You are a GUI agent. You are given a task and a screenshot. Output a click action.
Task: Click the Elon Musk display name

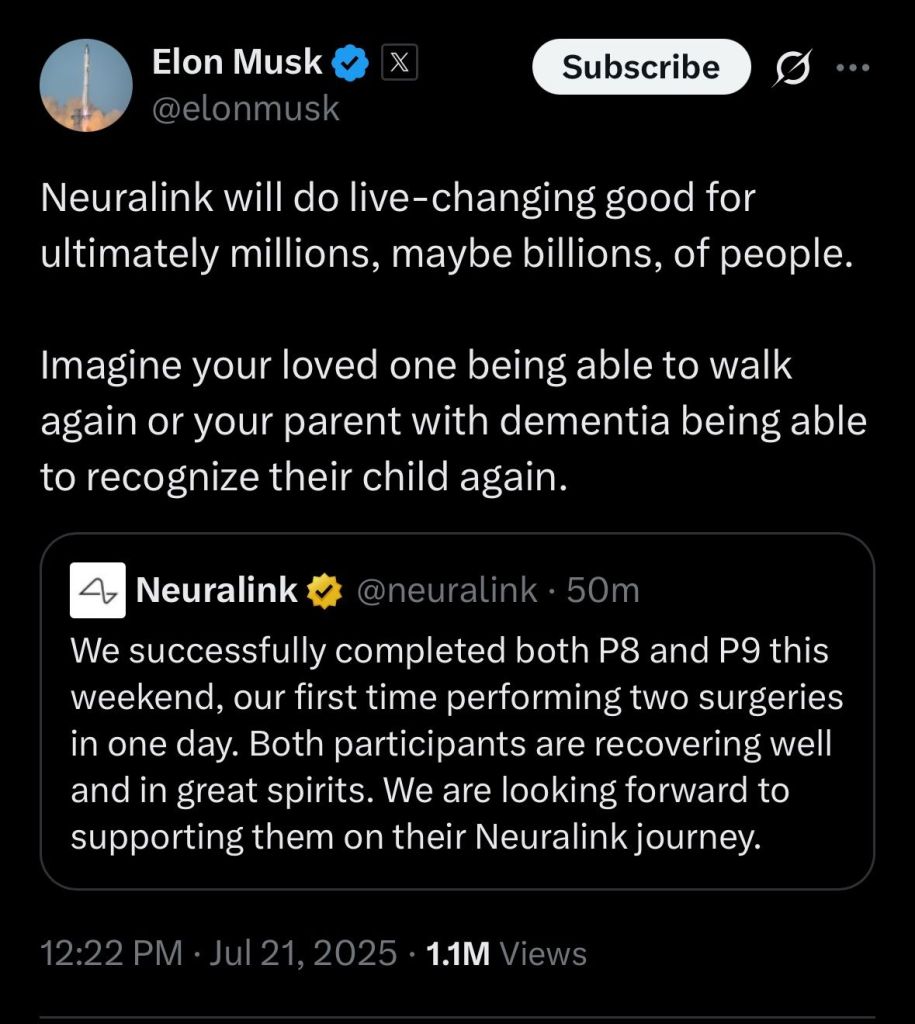tap(237, 63)
